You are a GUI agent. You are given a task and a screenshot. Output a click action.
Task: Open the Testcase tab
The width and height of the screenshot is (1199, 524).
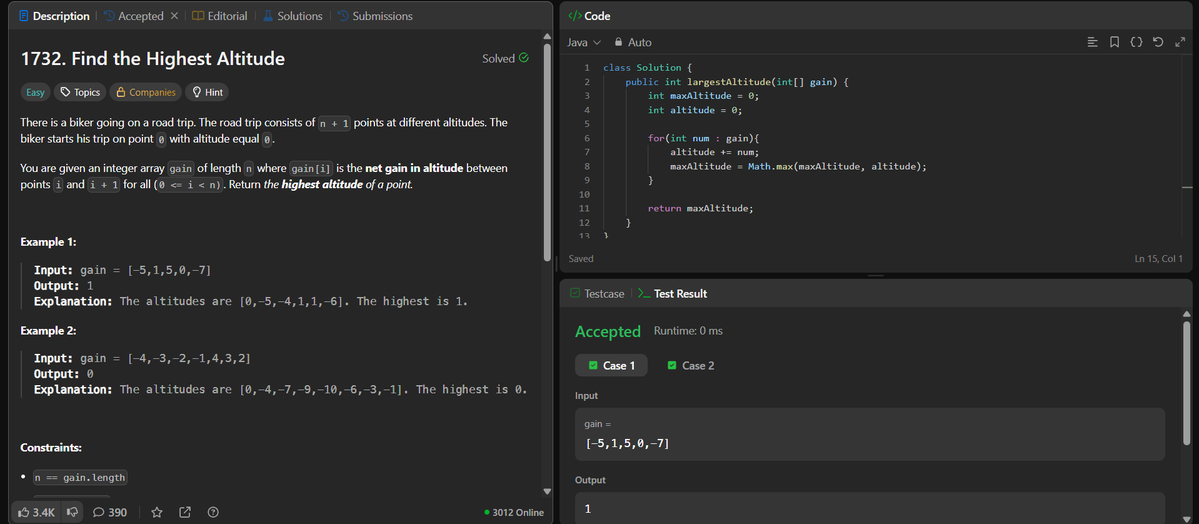coord(597,294)
